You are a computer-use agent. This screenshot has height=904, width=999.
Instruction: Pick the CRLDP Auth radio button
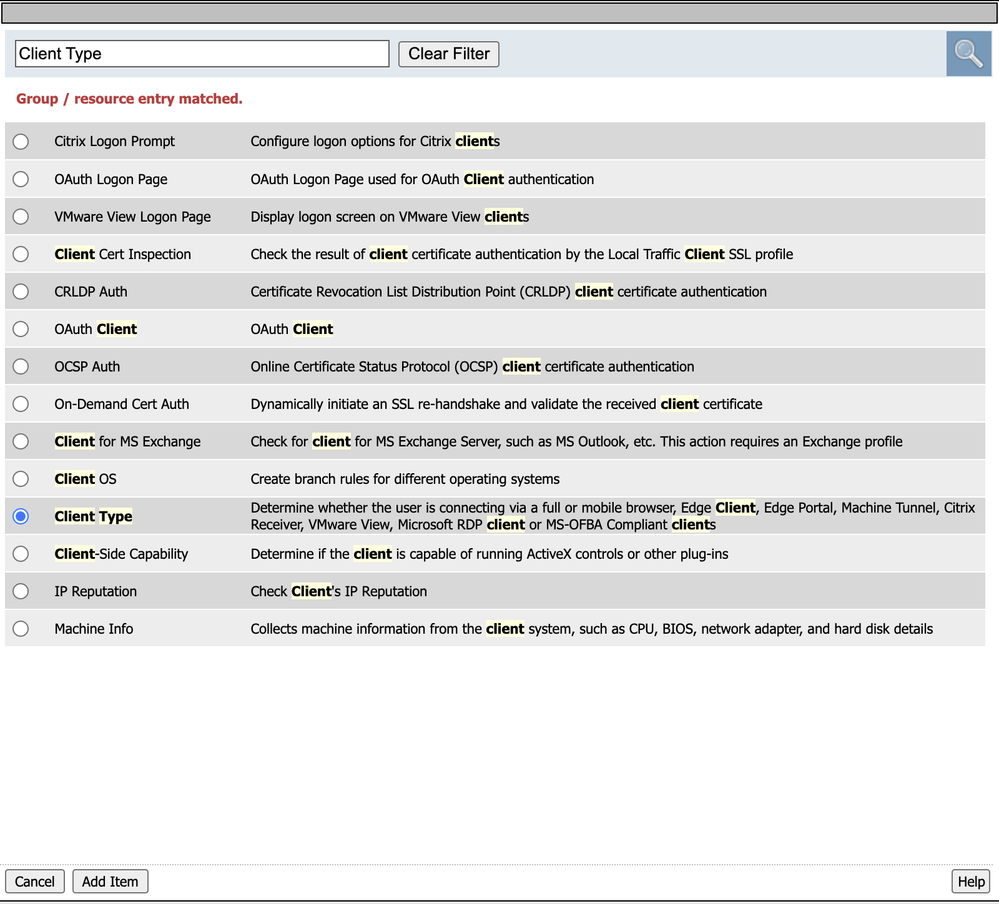[x=20, y=292]
